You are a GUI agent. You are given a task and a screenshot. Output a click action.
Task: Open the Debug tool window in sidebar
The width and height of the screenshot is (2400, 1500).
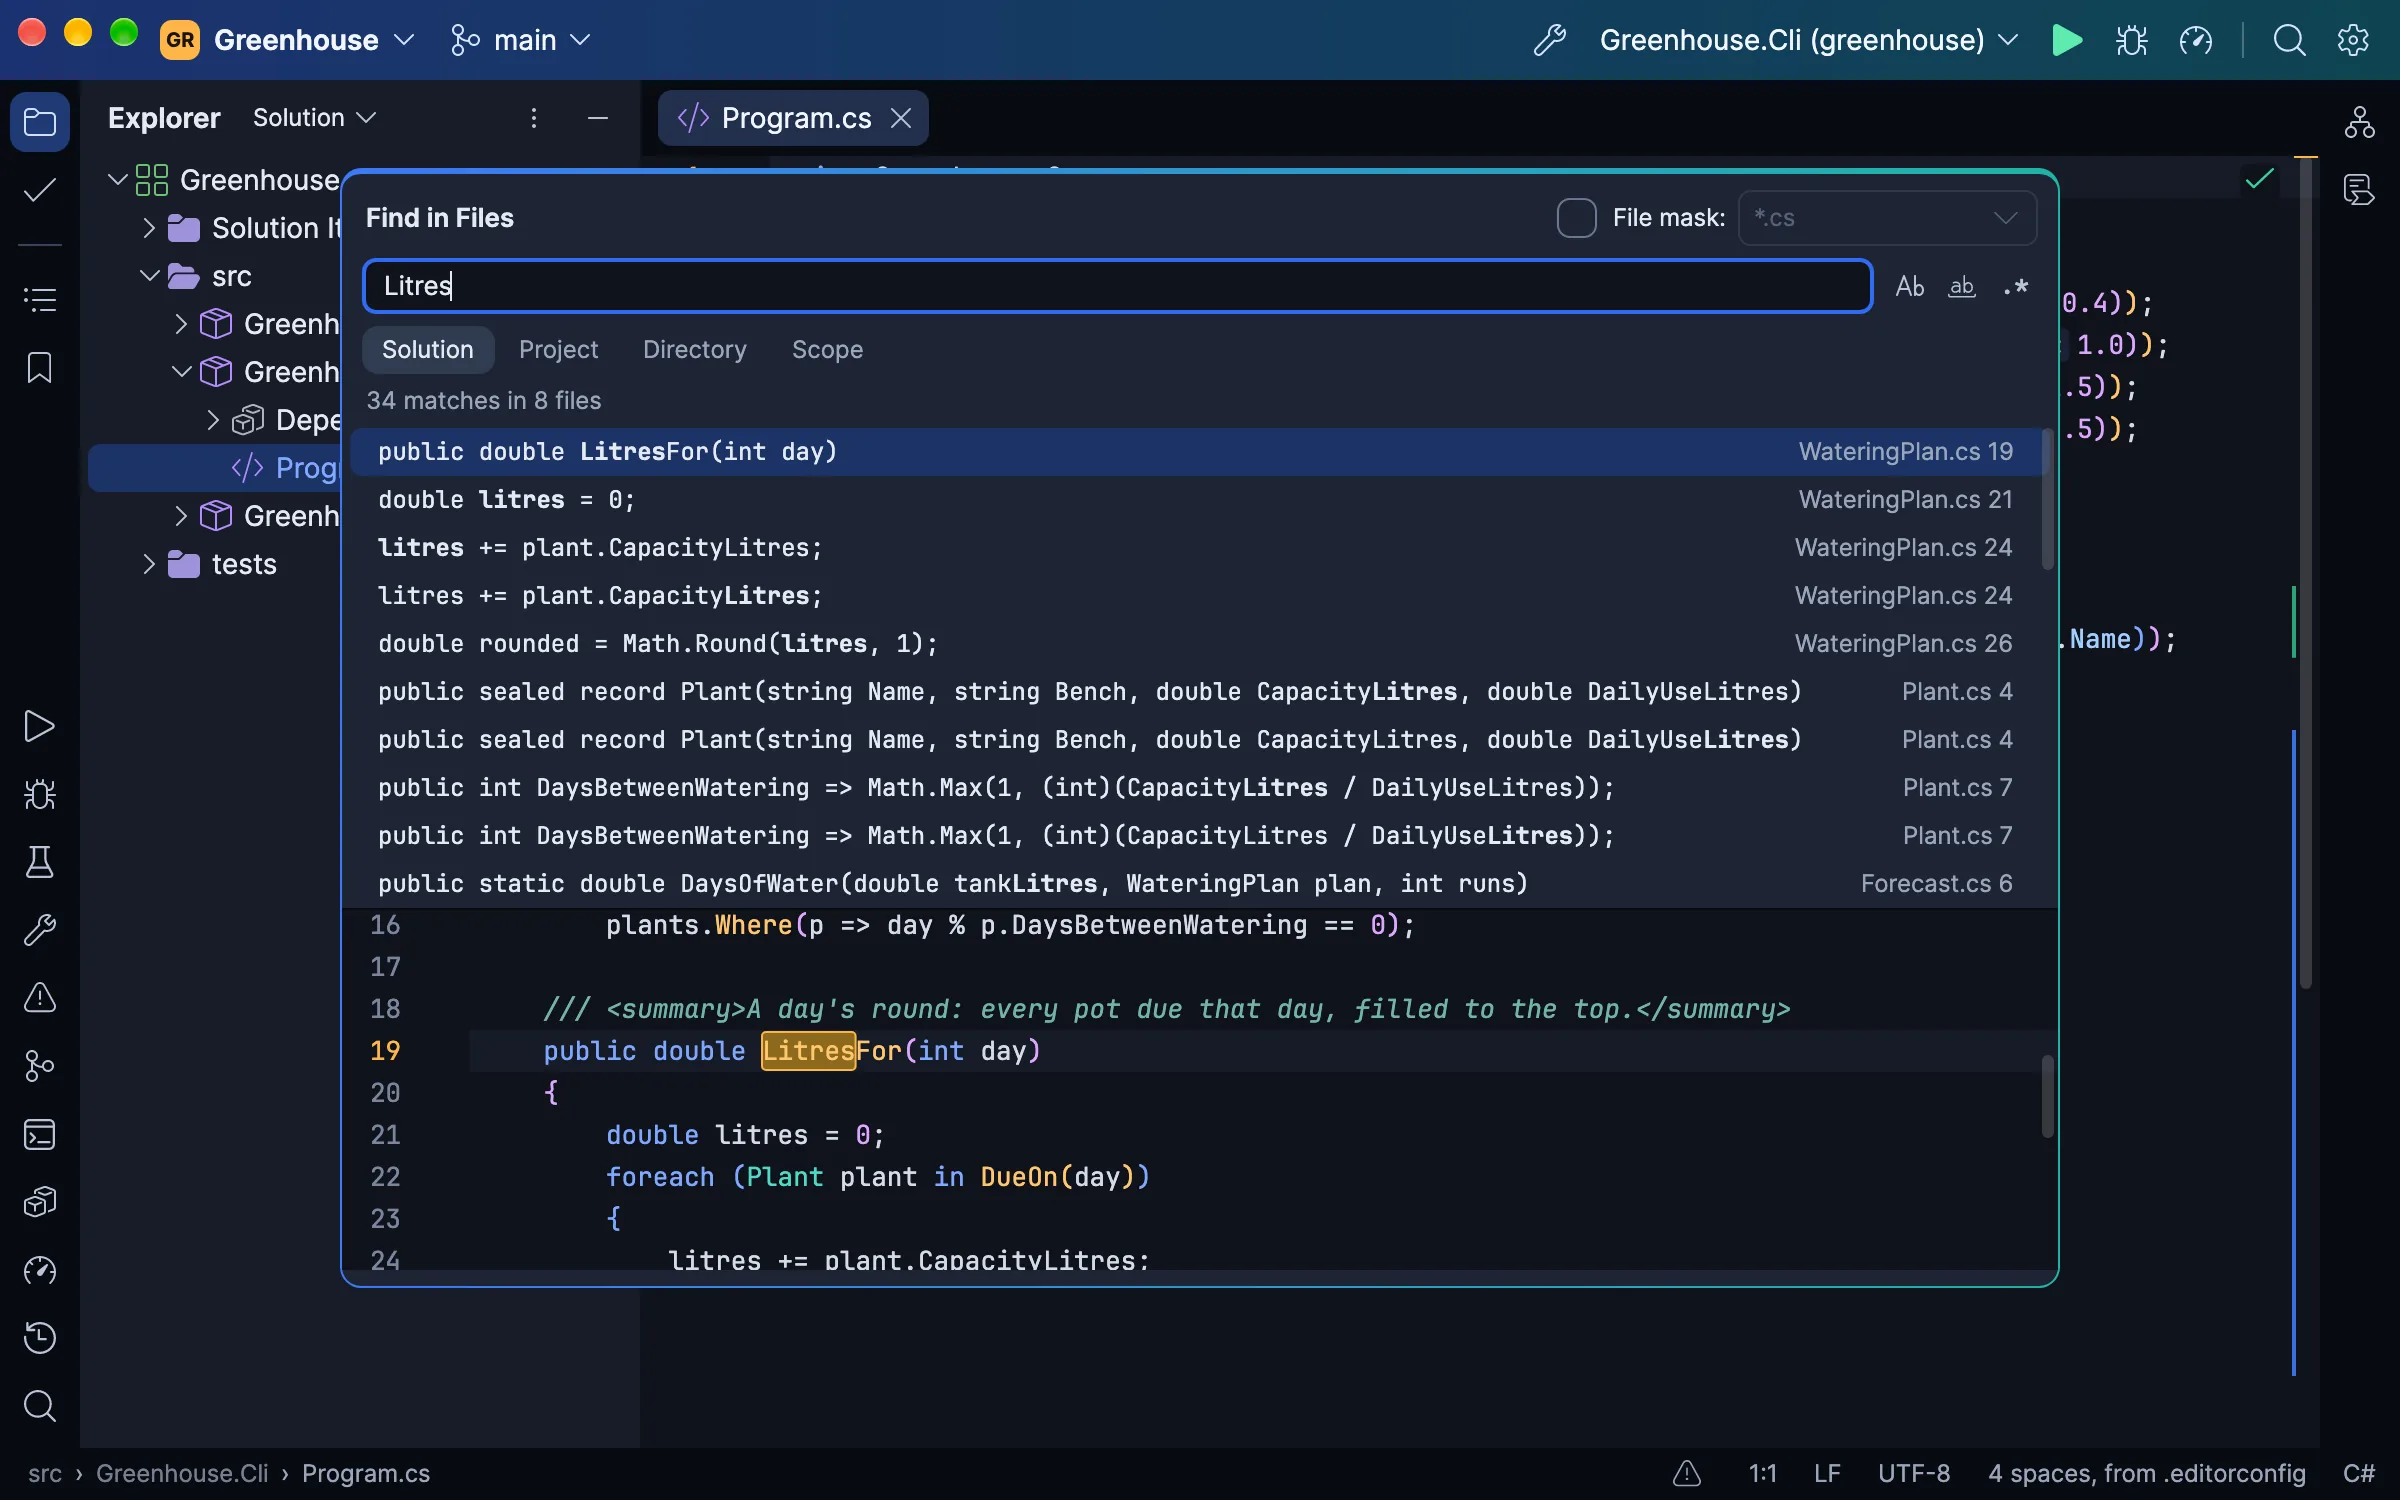coord(40,794)
